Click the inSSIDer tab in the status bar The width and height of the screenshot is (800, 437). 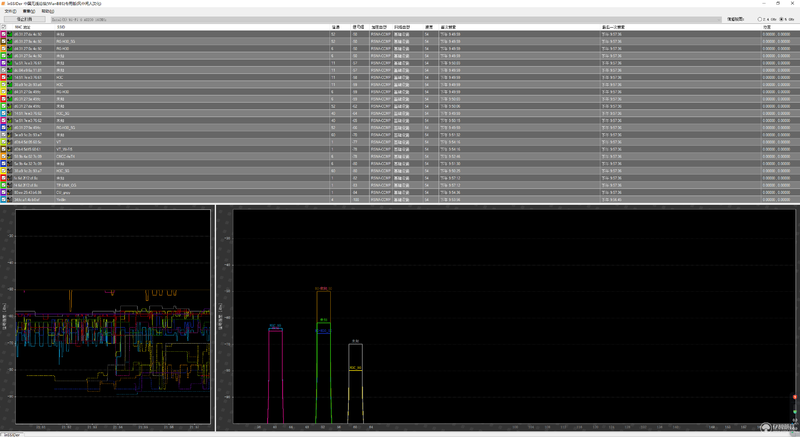(11, 434)
